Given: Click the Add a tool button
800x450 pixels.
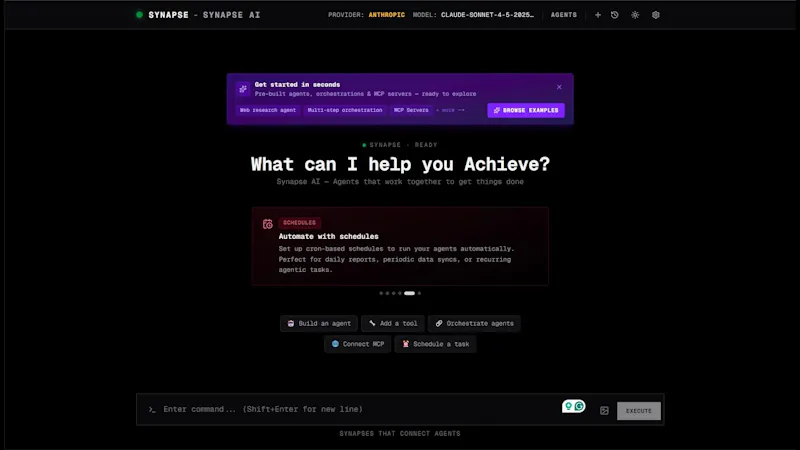Looking at the screenshot, I should coord(393,323).
